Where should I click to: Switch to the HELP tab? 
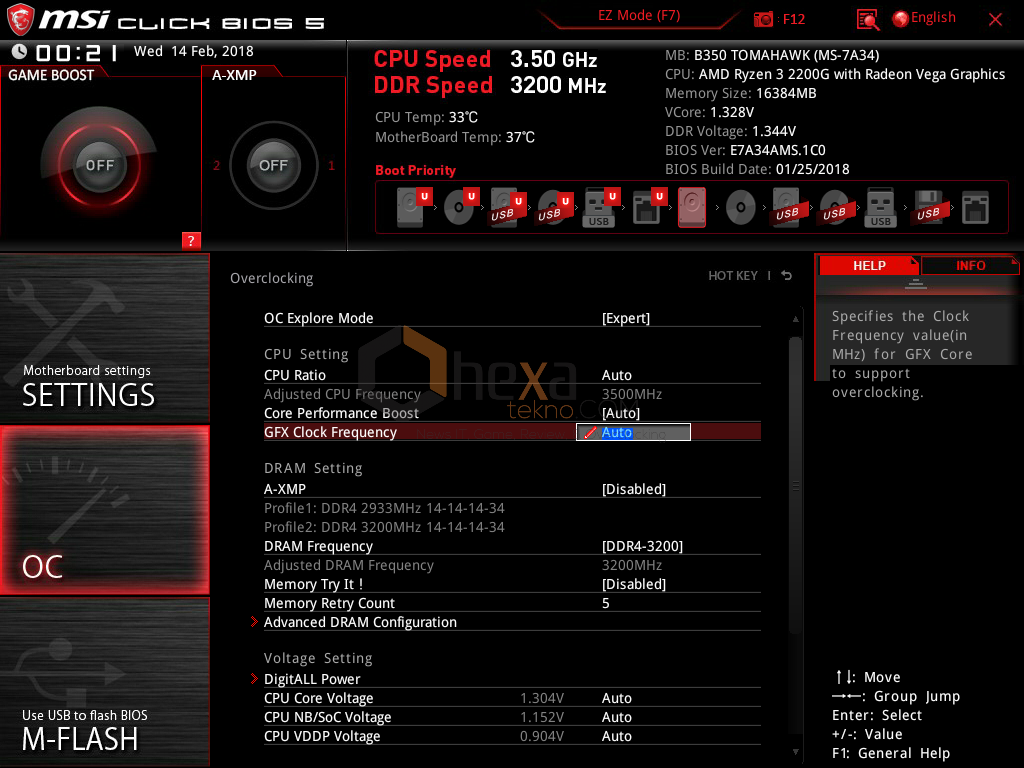(869, 265)
